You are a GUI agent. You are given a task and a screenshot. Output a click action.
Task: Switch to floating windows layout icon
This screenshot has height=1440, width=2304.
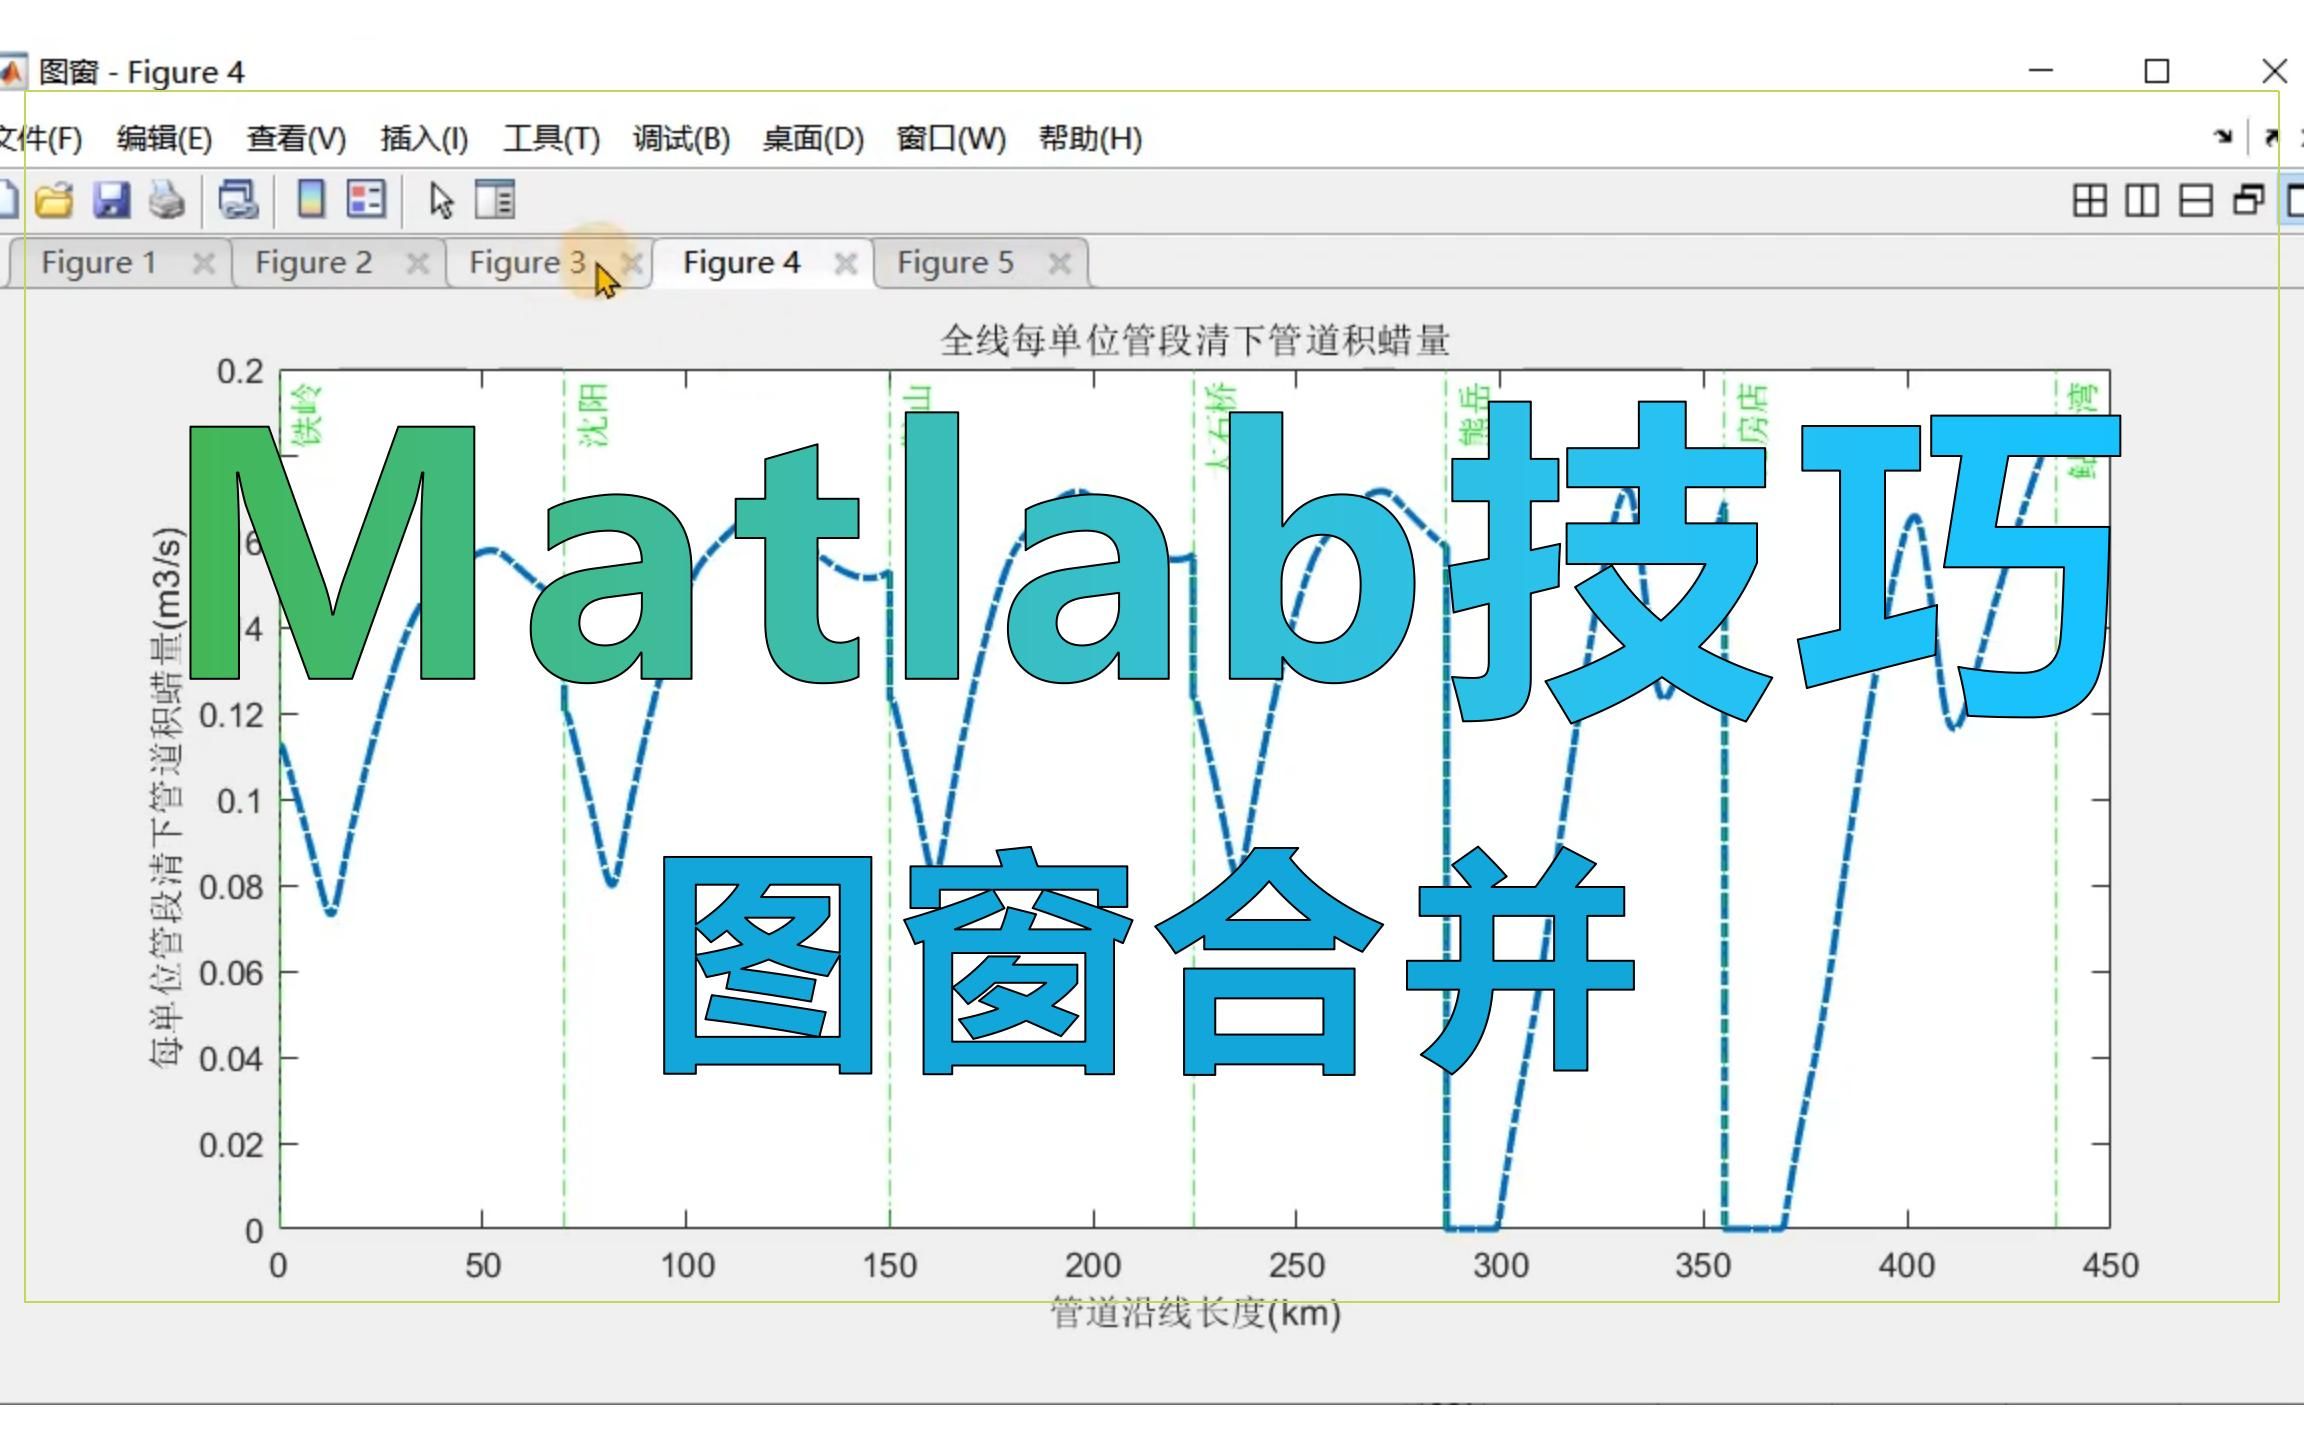pyautogui.click(x=2248, y=200)
